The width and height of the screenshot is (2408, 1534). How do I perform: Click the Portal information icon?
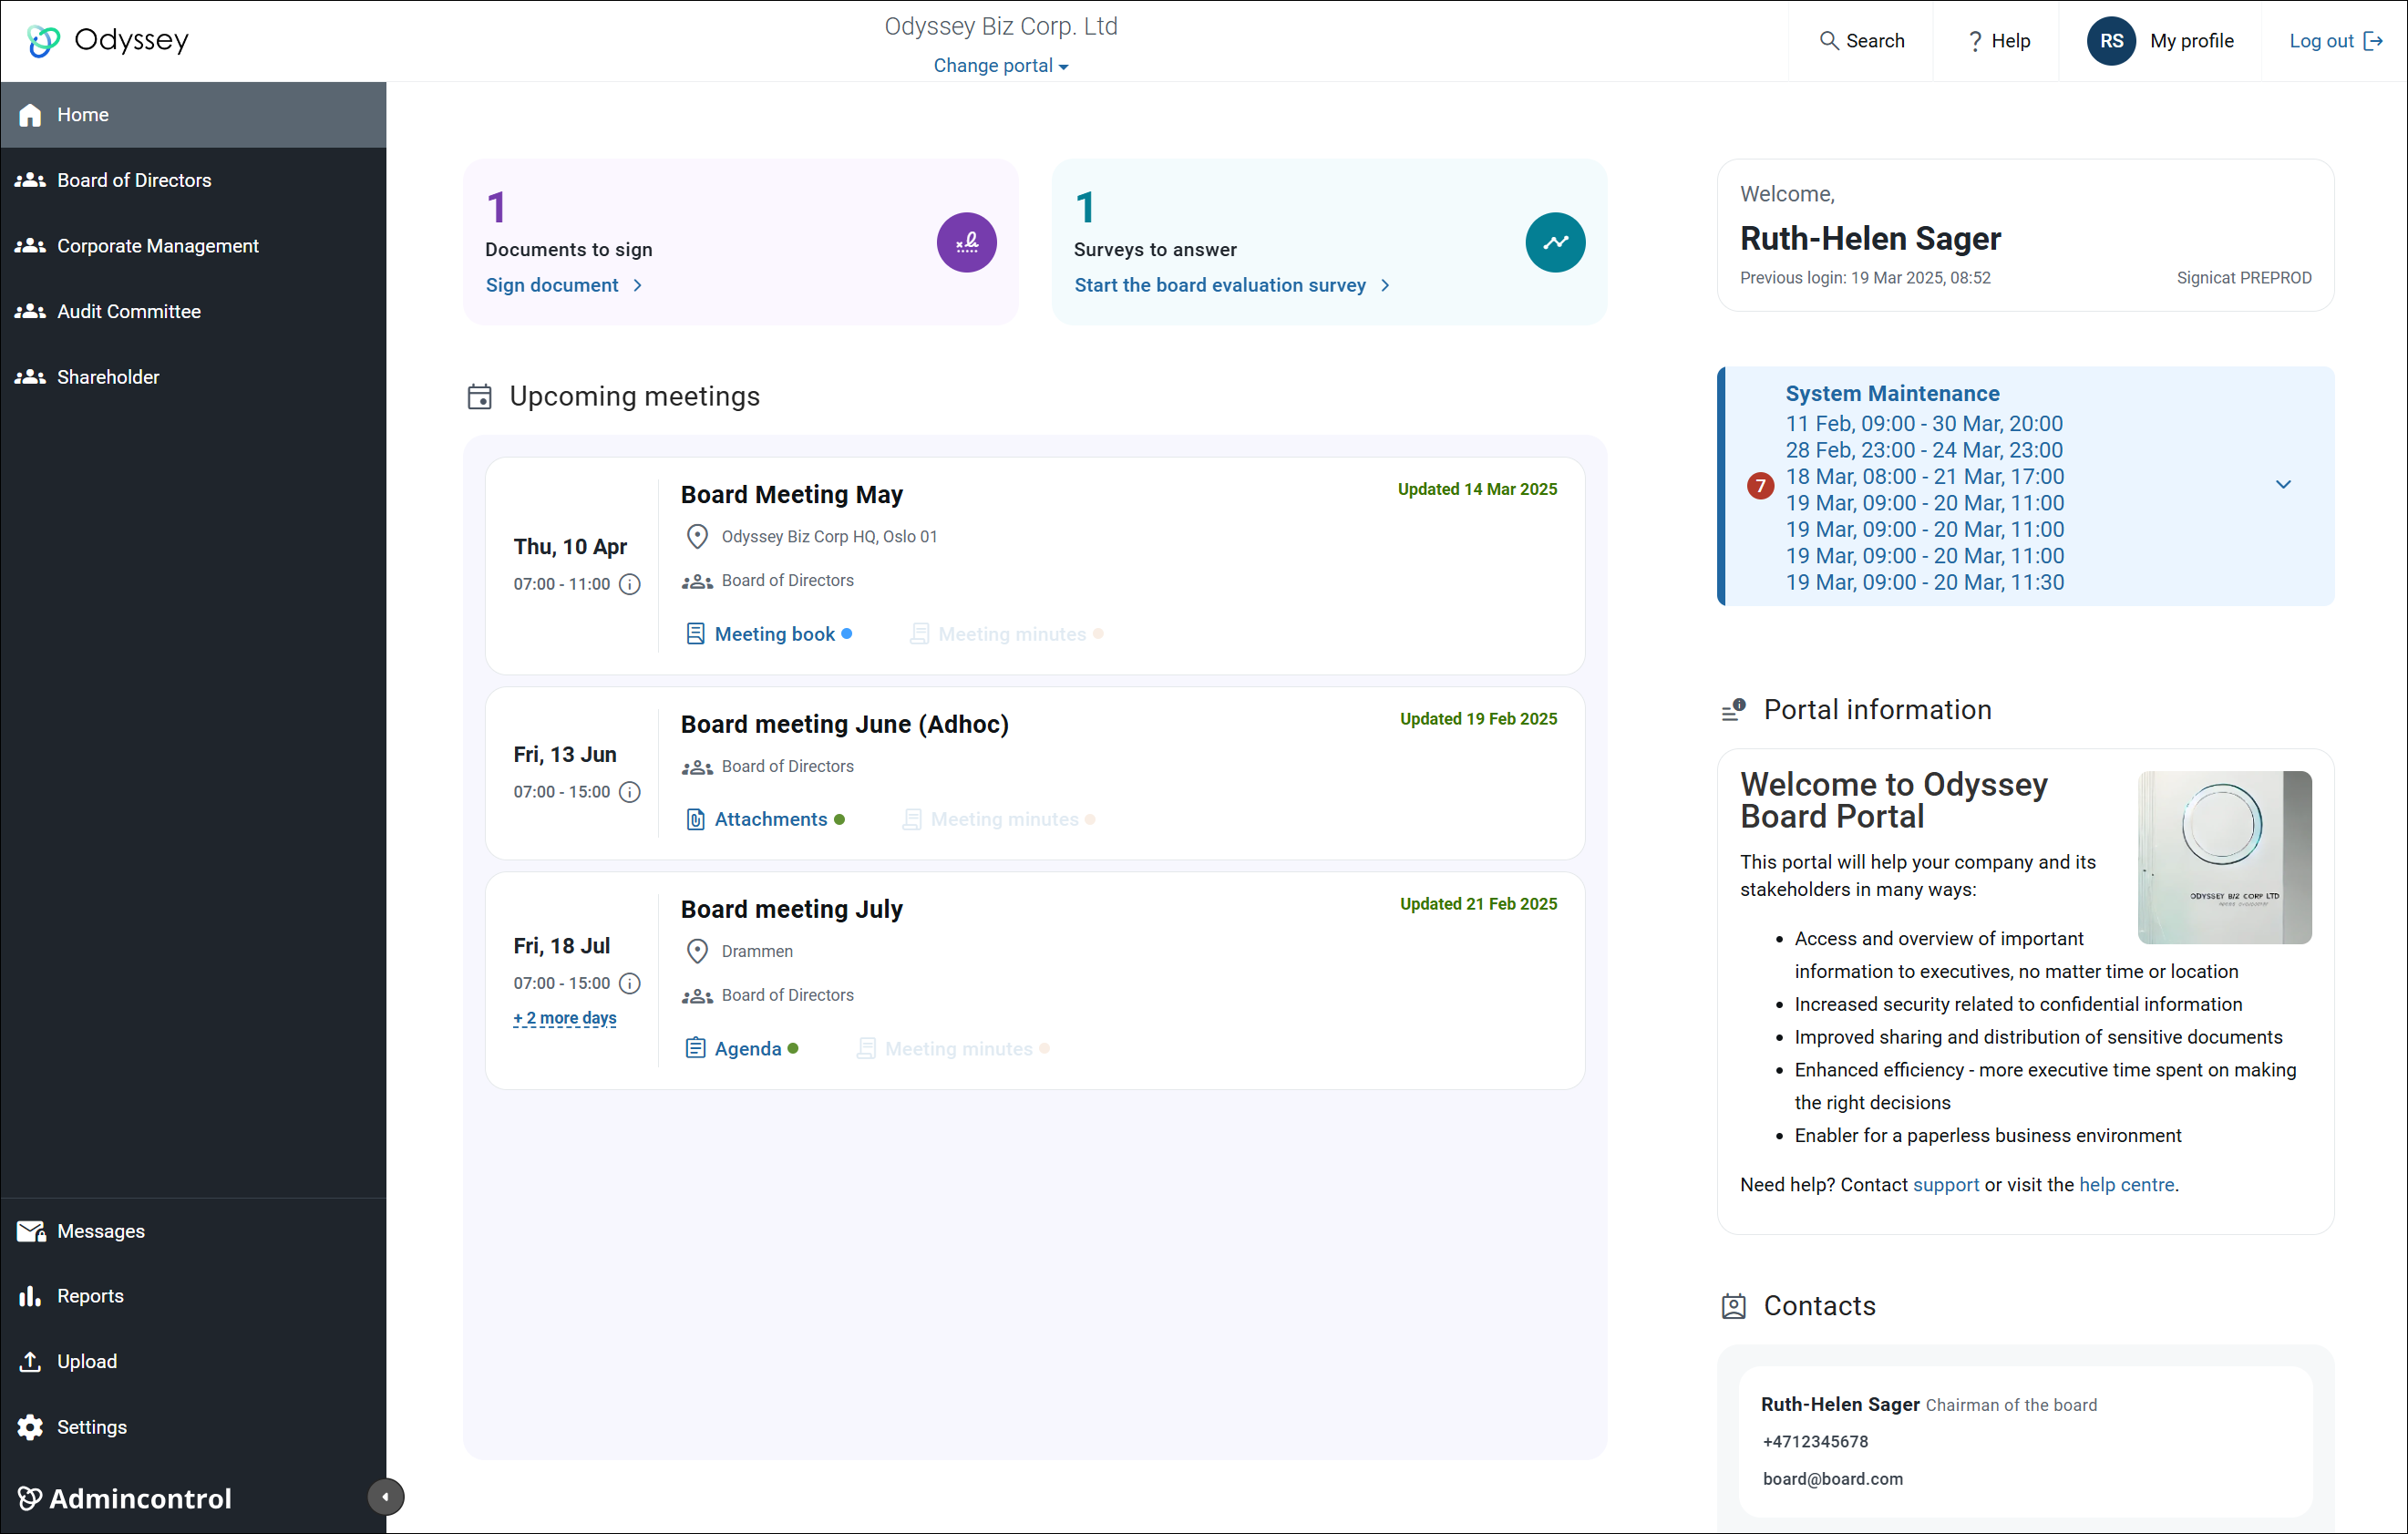click(1733, 710)
